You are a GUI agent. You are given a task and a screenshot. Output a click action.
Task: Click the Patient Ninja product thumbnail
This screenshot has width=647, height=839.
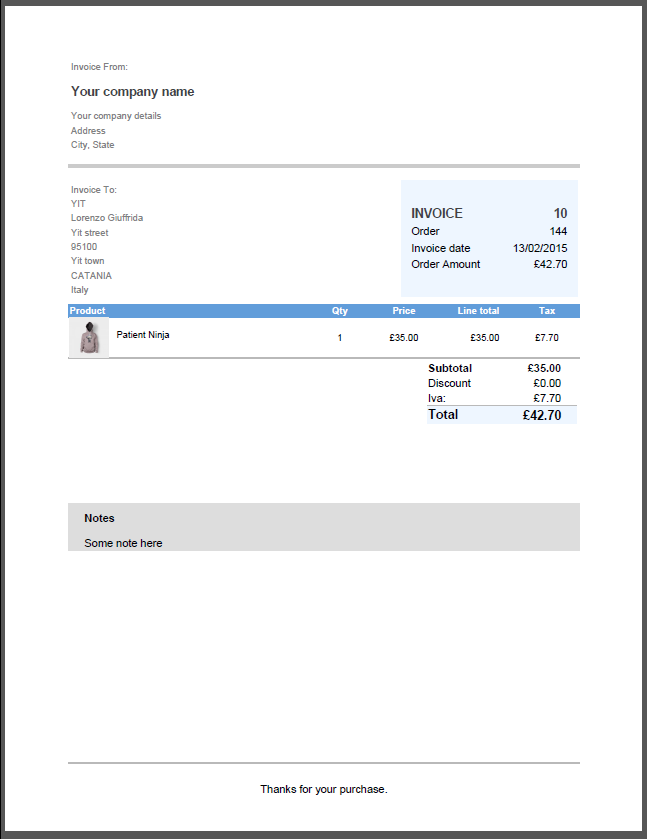pos(89,338)
